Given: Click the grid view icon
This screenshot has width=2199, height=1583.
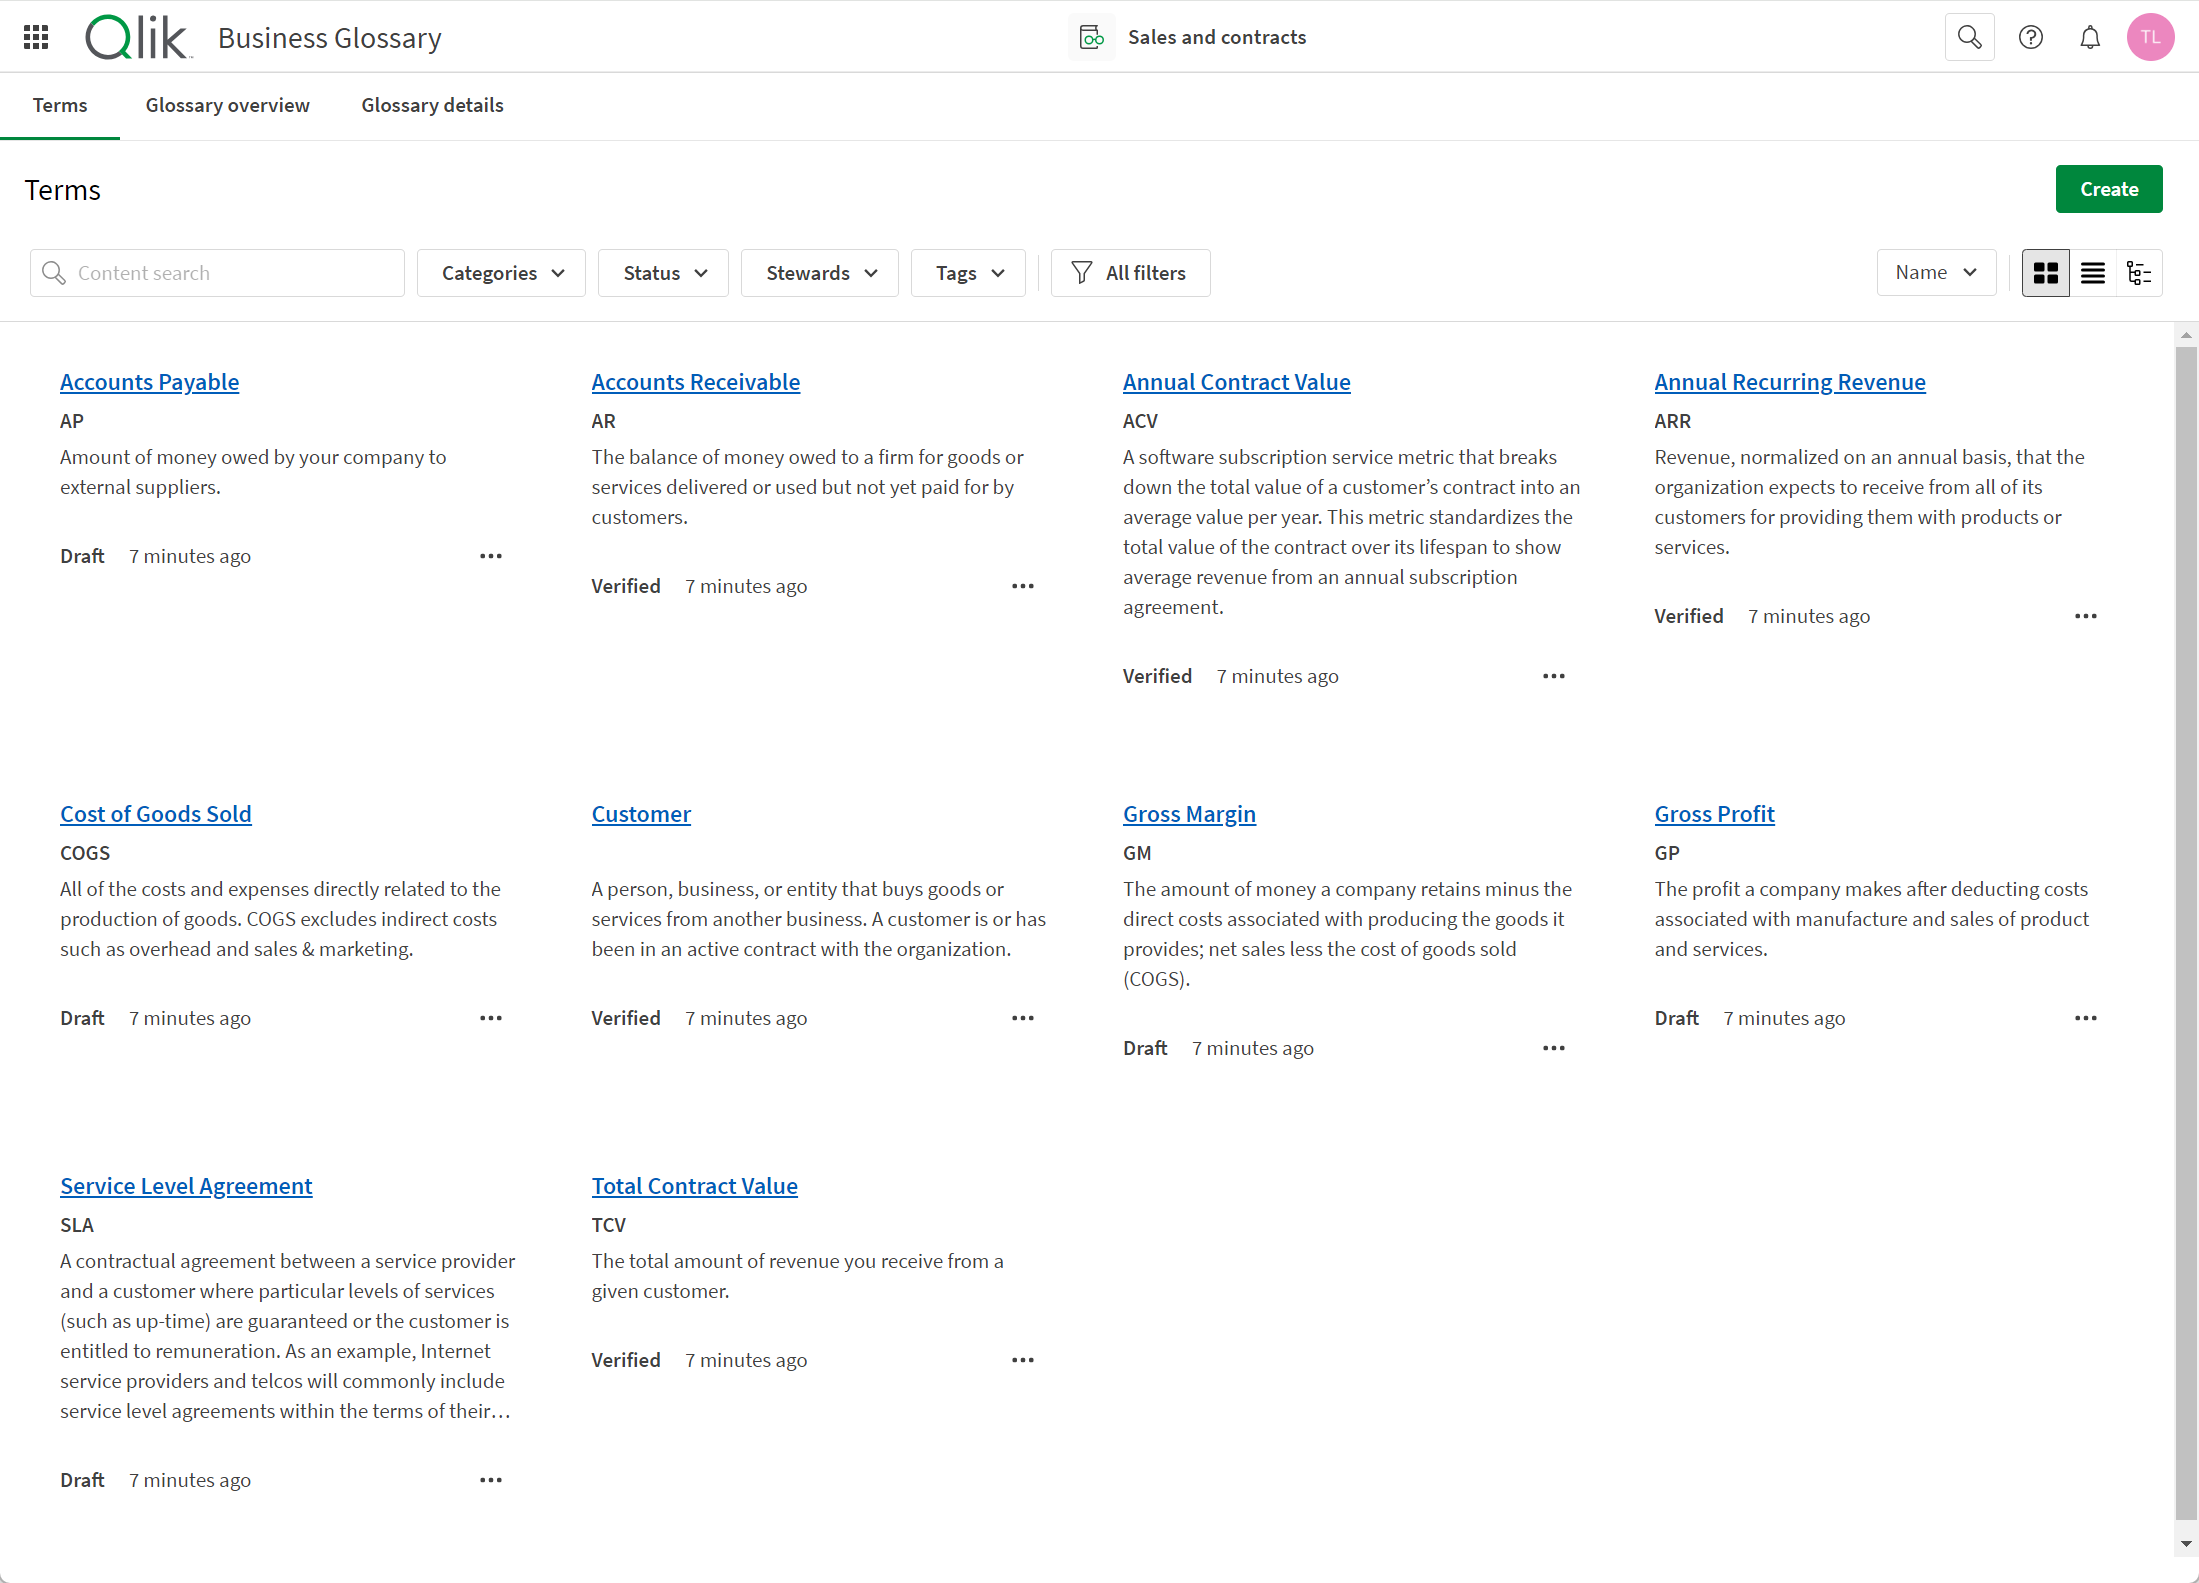Looking at the screenshot, I should tap(2045, 273).
